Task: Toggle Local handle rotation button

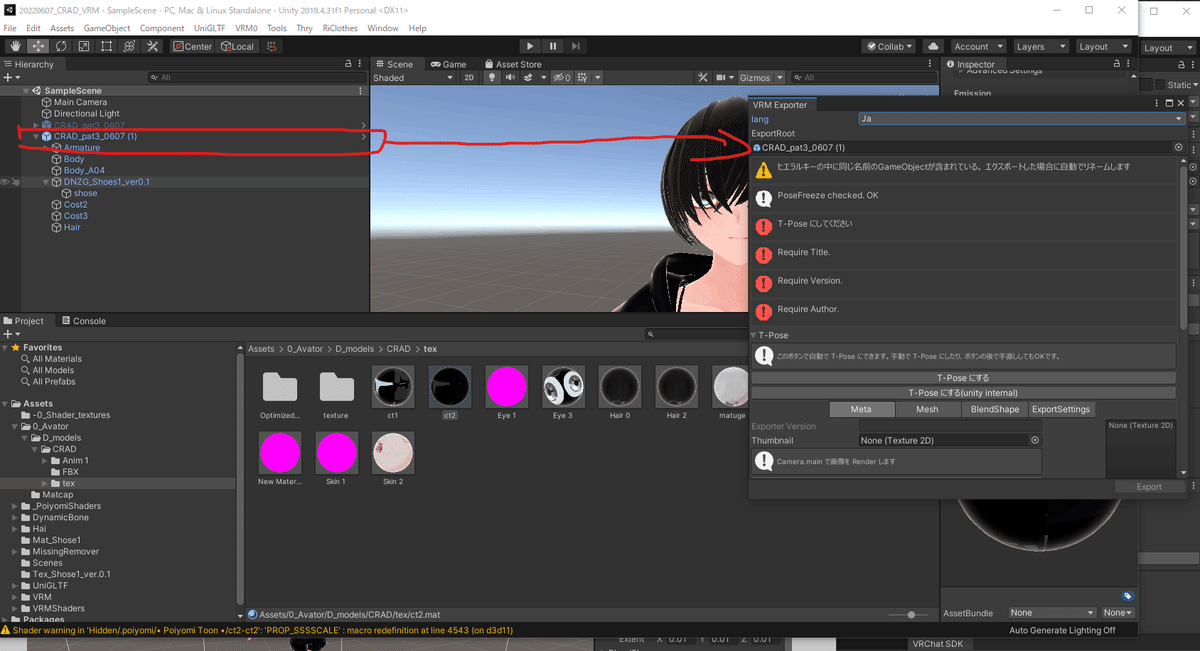Action: 236,46
